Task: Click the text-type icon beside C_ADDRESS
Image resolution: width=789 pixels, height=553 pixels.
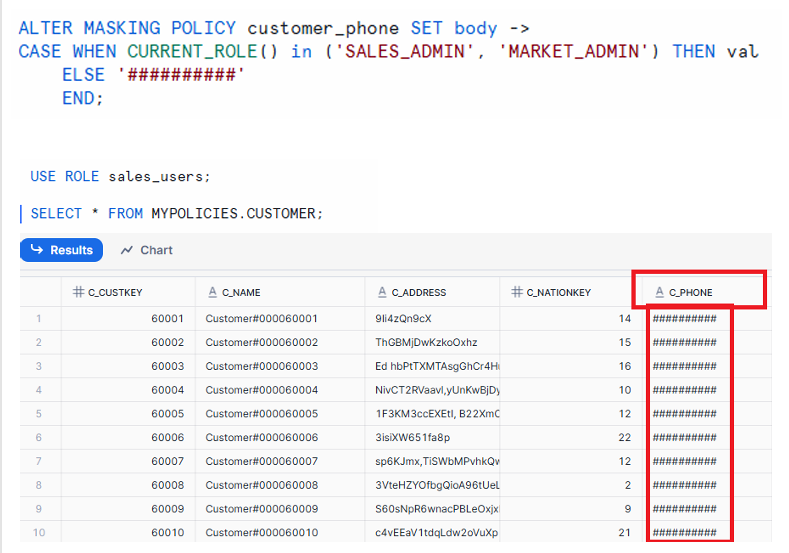Action: pos(383,292)
